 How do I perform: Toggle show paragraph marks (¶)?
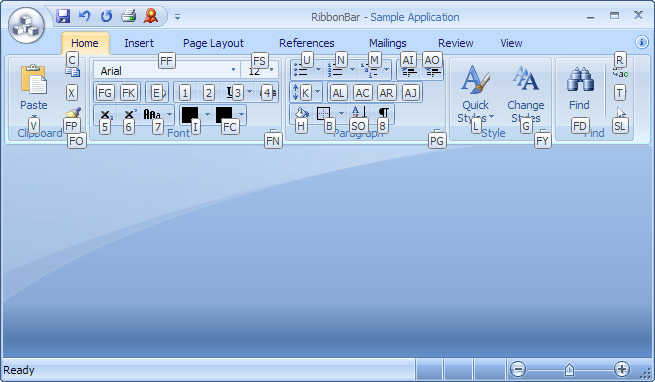coord(383,112)
